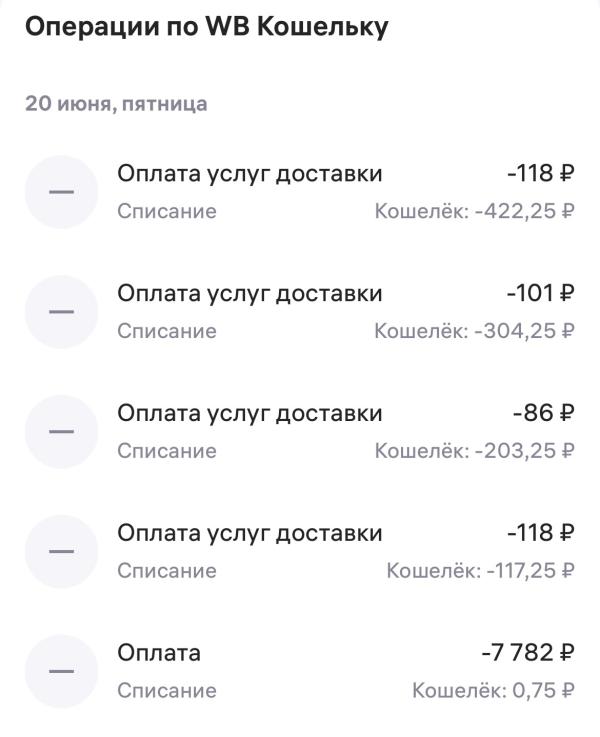Open "Оплата услуг доставки" title for -101 ₽ entry
Screen dimensions: 600x737
click(x=250, y=293)
